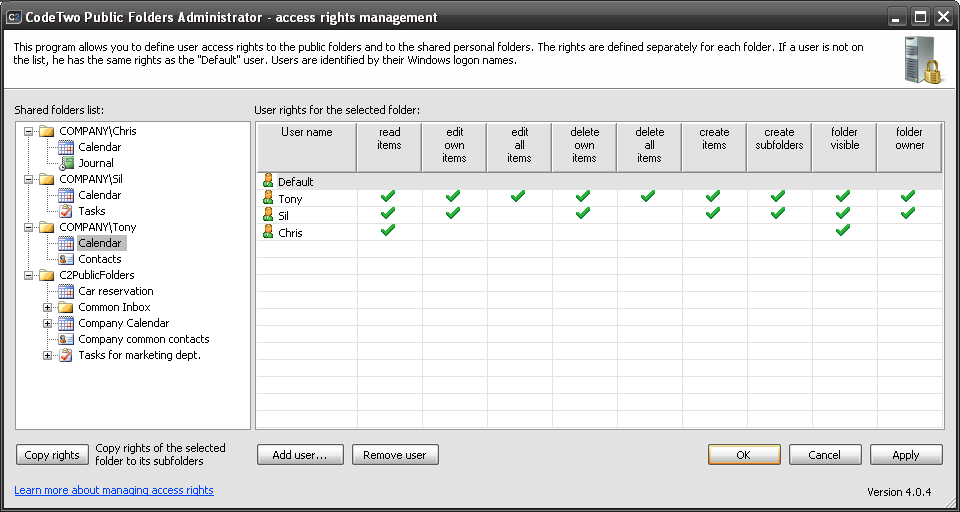
Task: Click the Sil user icon
Action: [268, 215]
